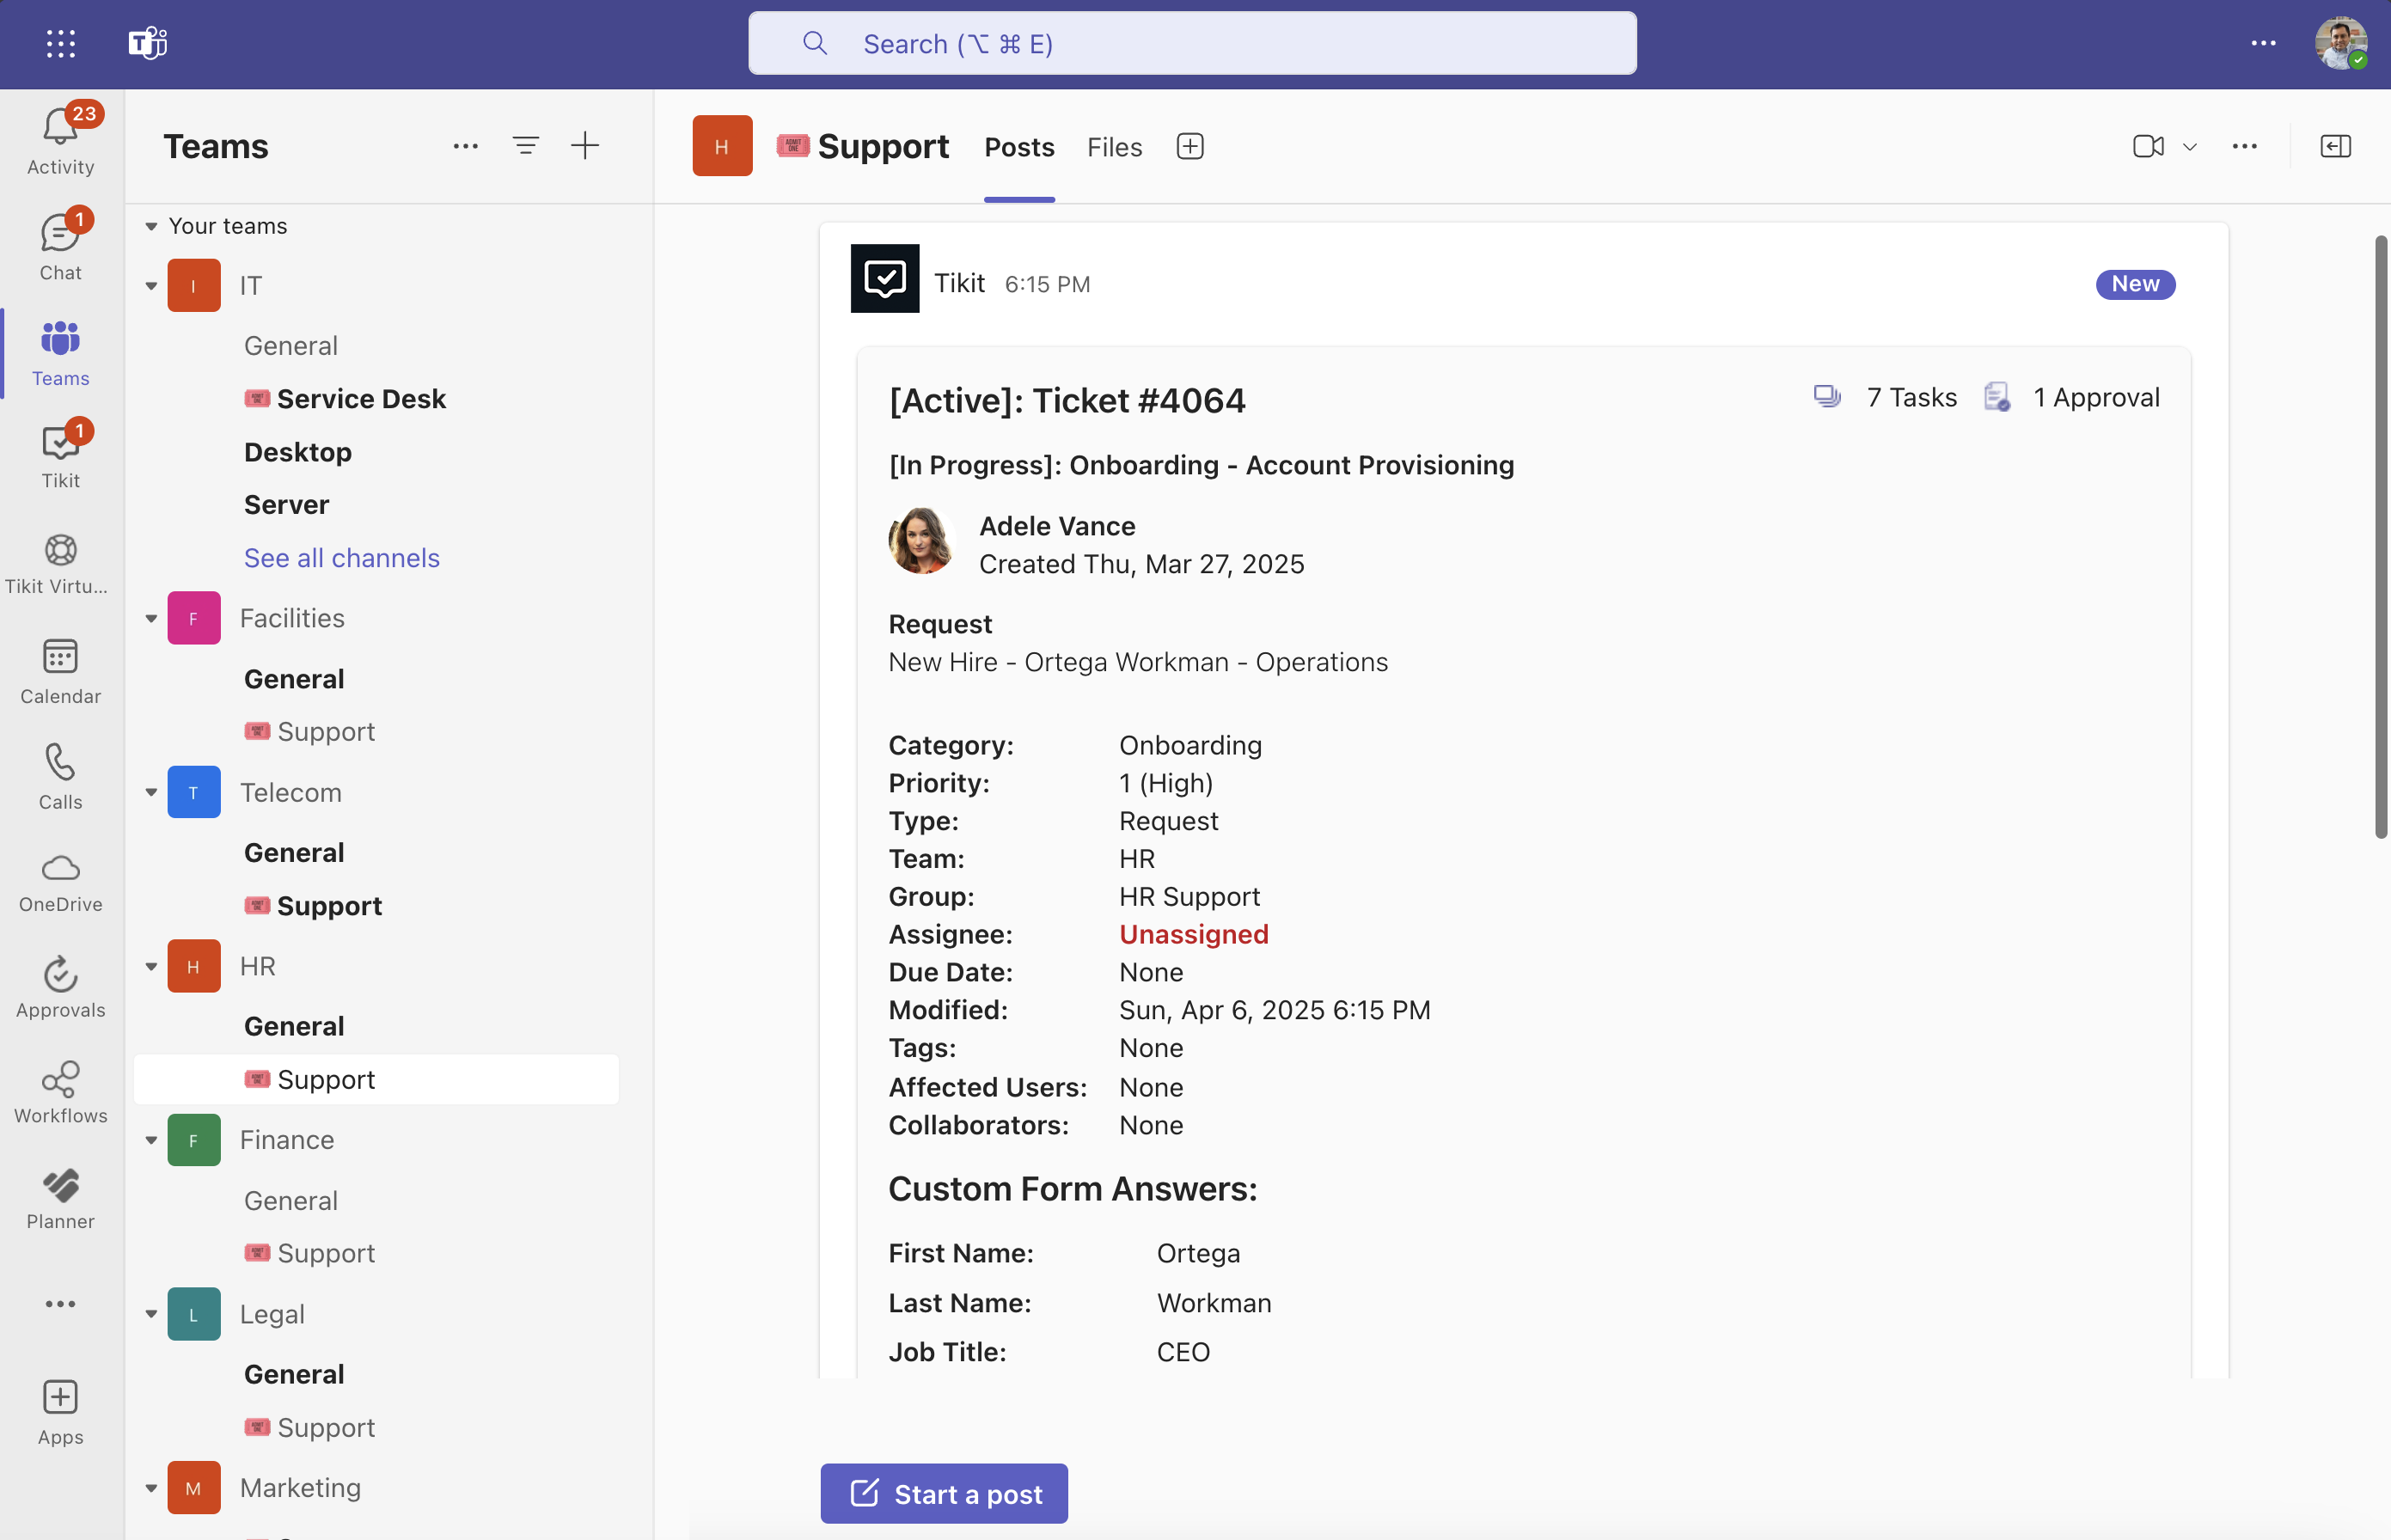Open the meet now dropdown arrow
Viewport: 2391px width, 1540px height.
[2190, 148]
